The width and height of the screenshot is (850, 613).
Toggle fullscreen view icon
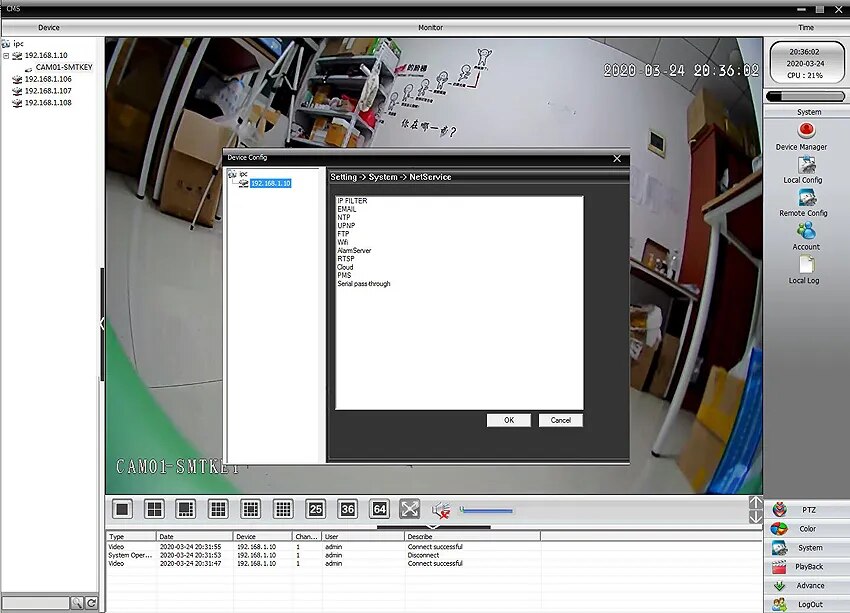pyautogui.click(x=410, y=509)
